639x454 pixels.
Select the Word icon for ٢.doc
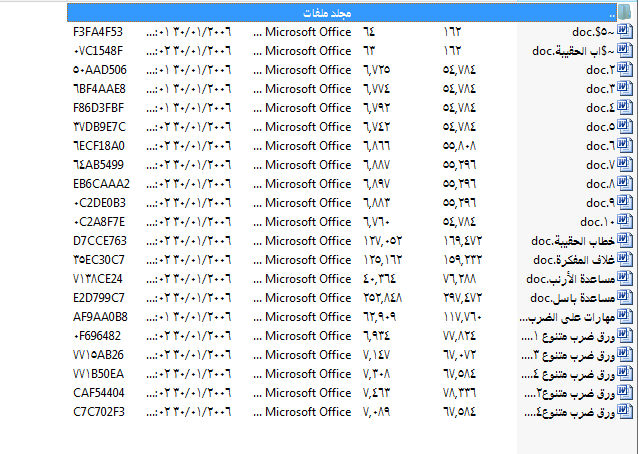tap(625, 70)
